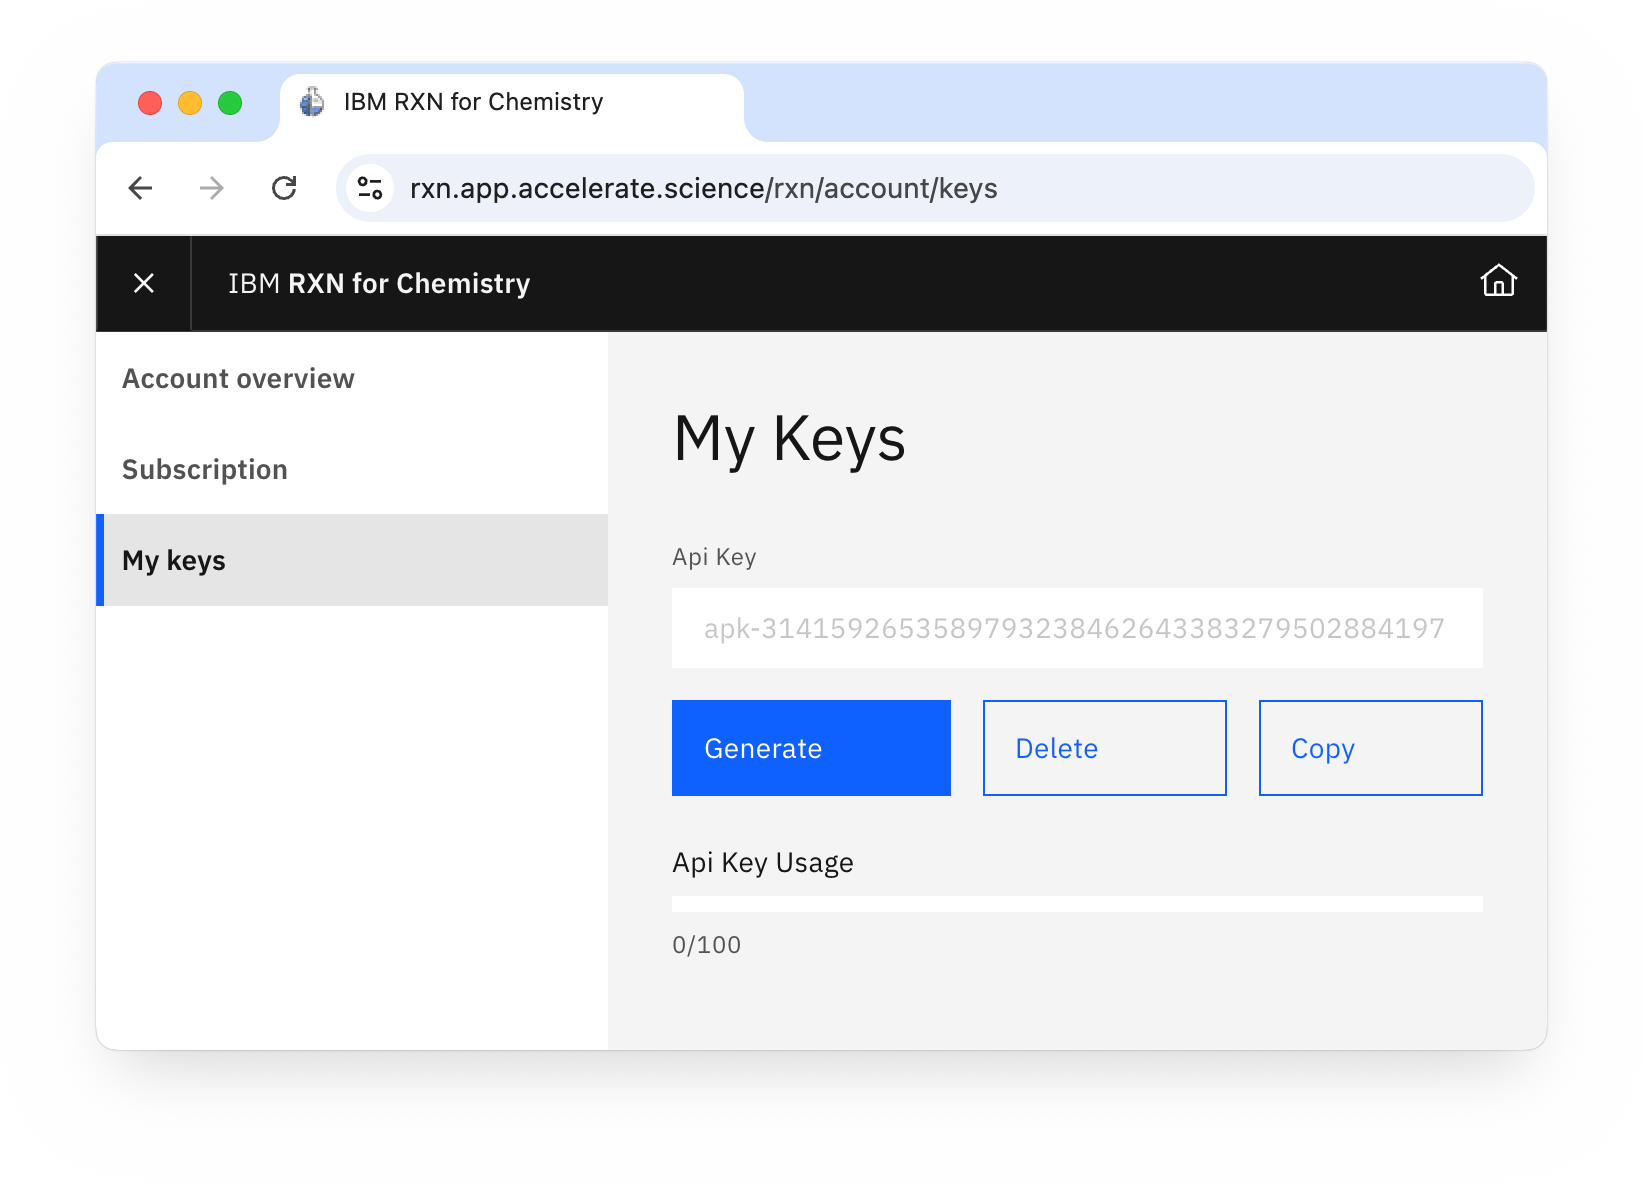Click the browser forward arrow

[x=211, y=188]
